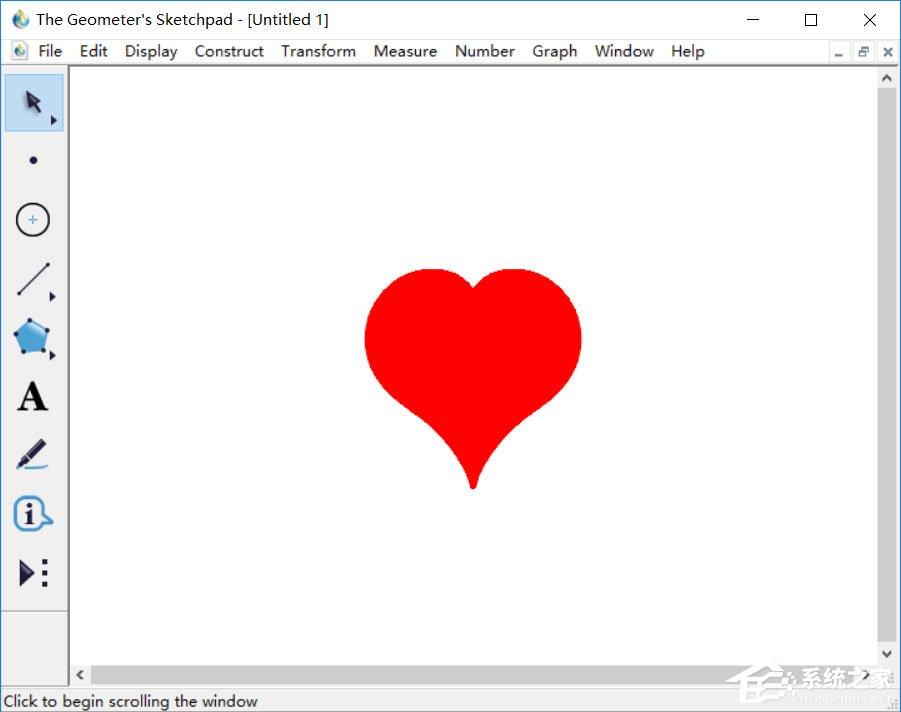
Task: Open the Graph menu
Action: [554, 51]
